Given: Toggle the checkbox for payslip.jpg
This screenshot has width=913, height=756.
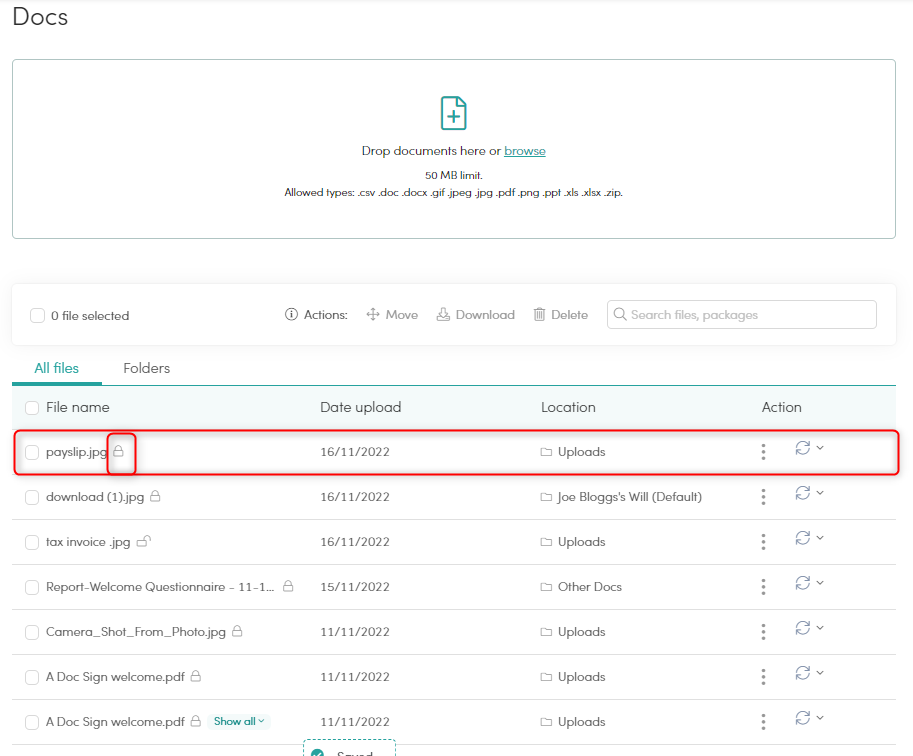Looking at the screenshot, I should click(x=31, y=452).
